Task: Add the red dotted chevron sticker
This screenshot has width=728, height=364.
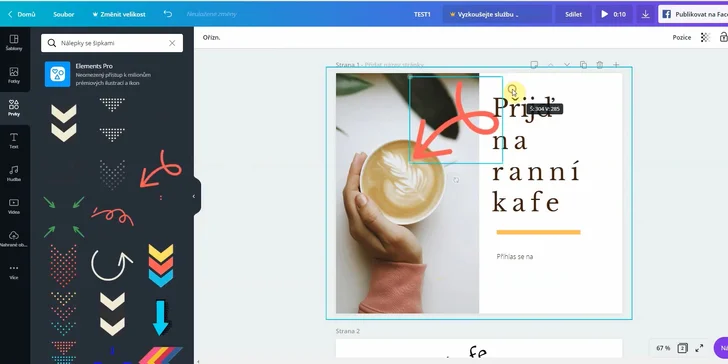Action: click(63, 266)
